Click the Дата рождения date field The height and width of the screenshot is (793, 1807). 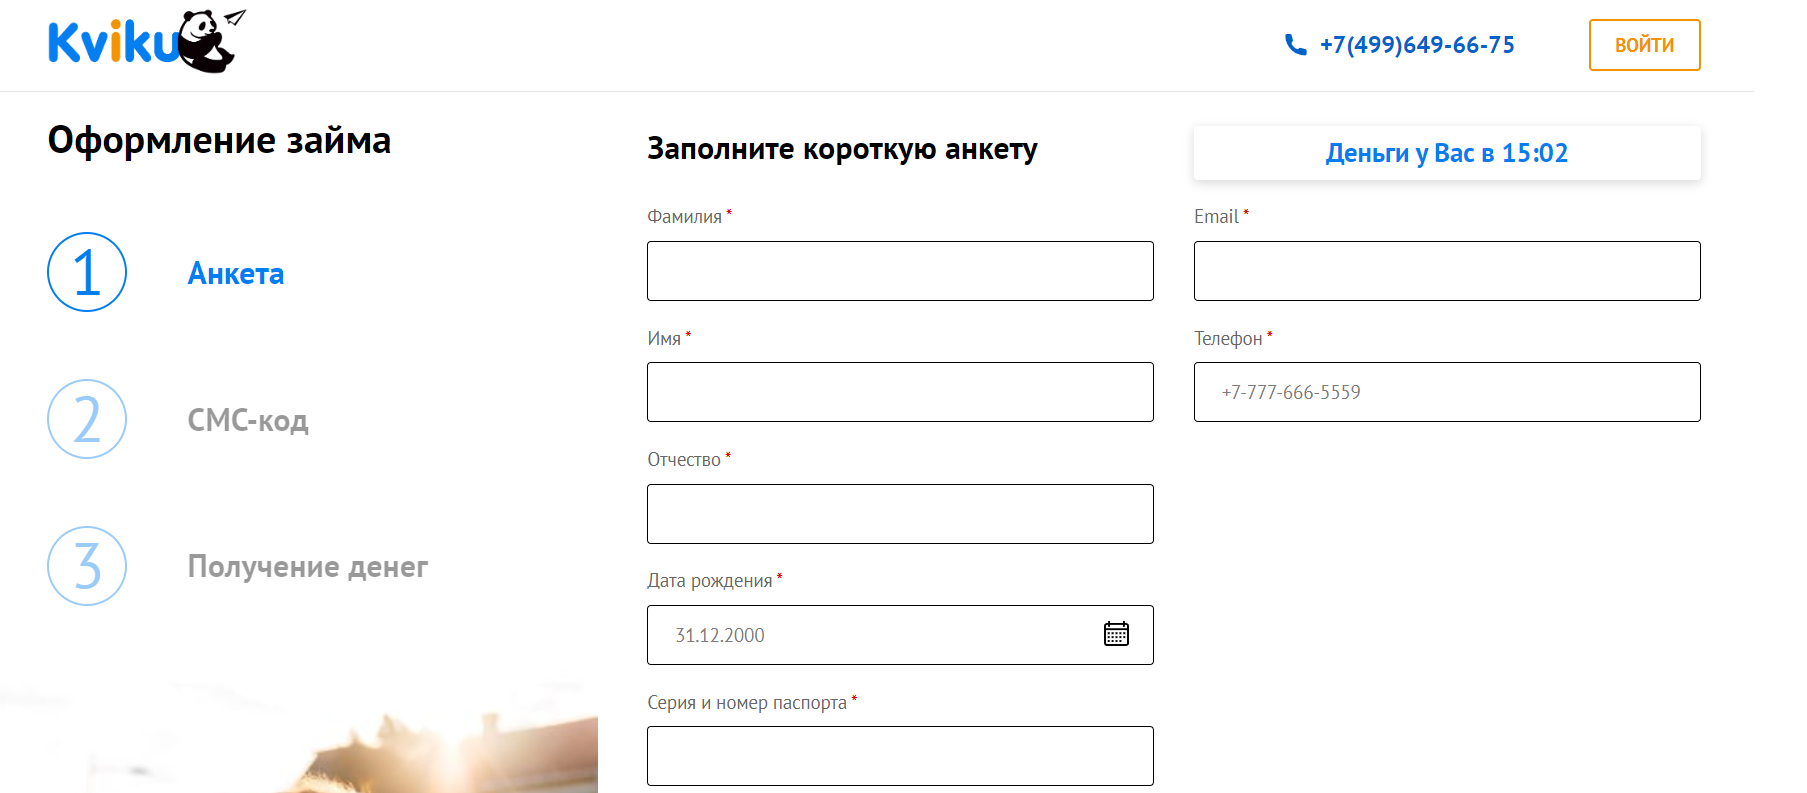point(900,635)
